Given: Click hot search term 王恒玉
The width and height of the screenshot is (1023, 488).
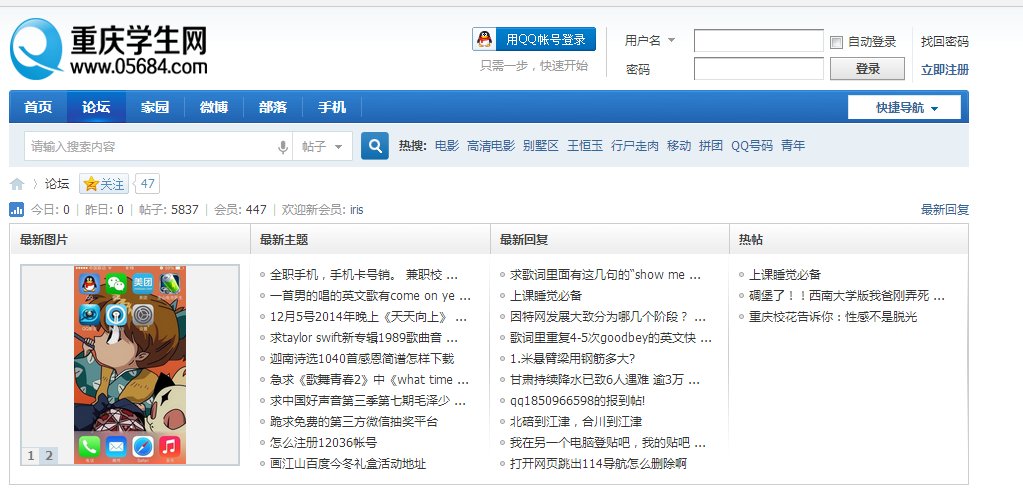Looking at the screenshot, I should (x=585, y=145).
